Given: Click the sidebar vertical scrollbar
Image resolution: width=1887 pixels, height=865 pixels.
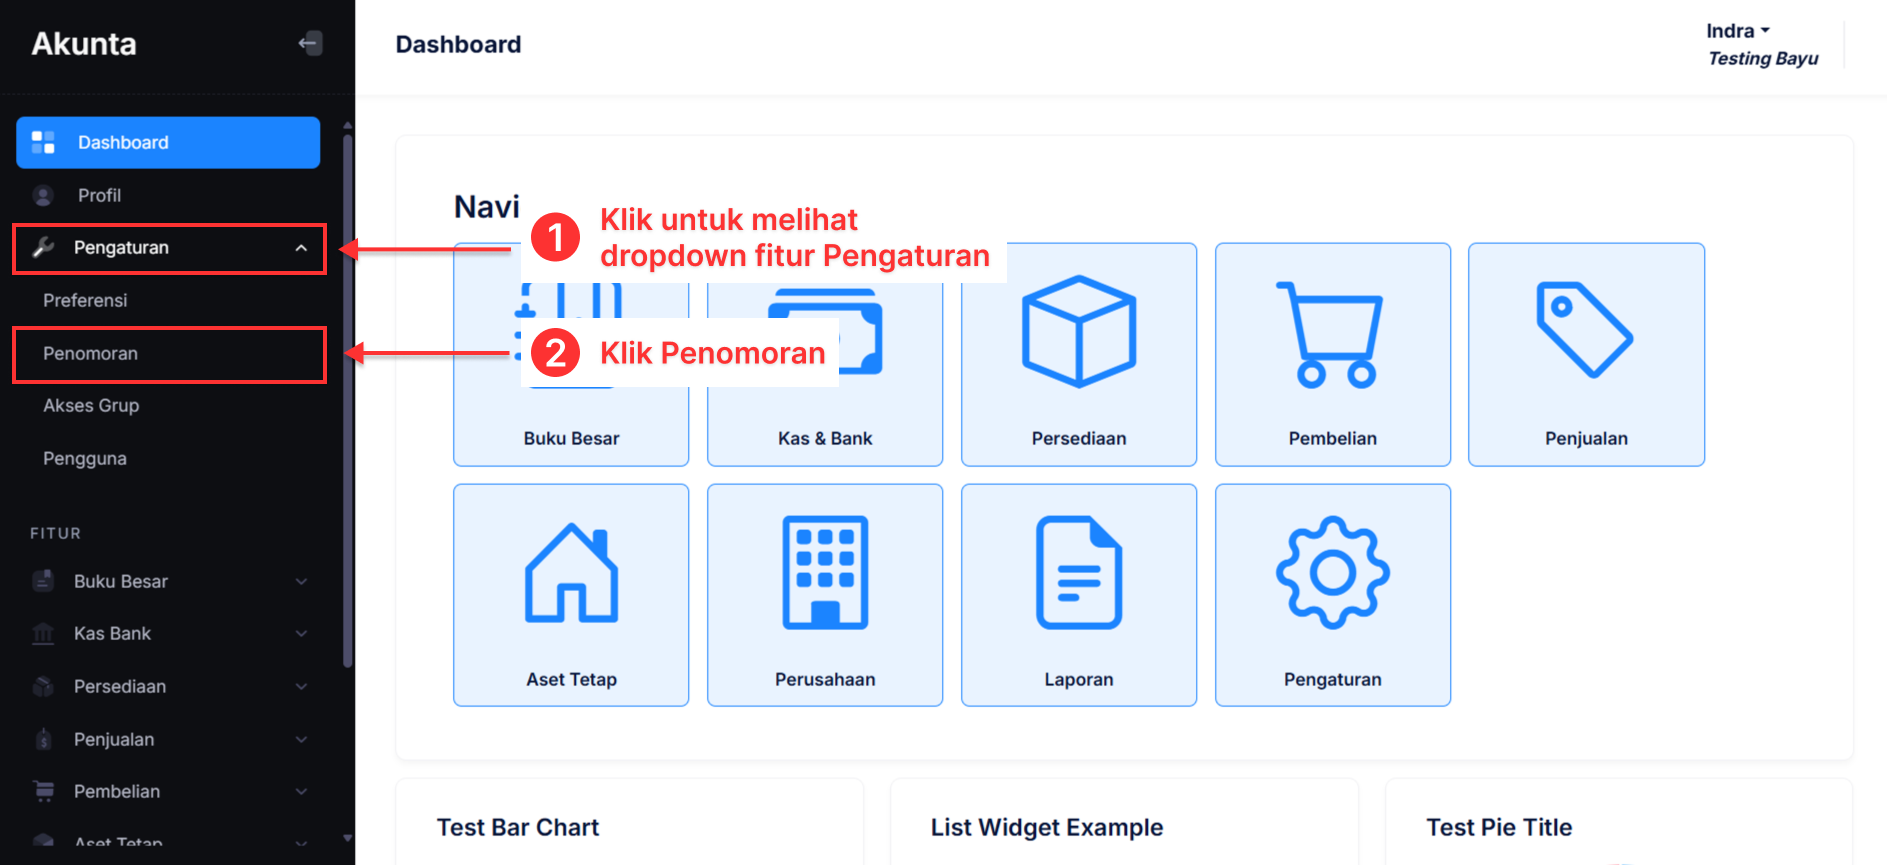Looking at the screenshot, I should tap(347, 400).
